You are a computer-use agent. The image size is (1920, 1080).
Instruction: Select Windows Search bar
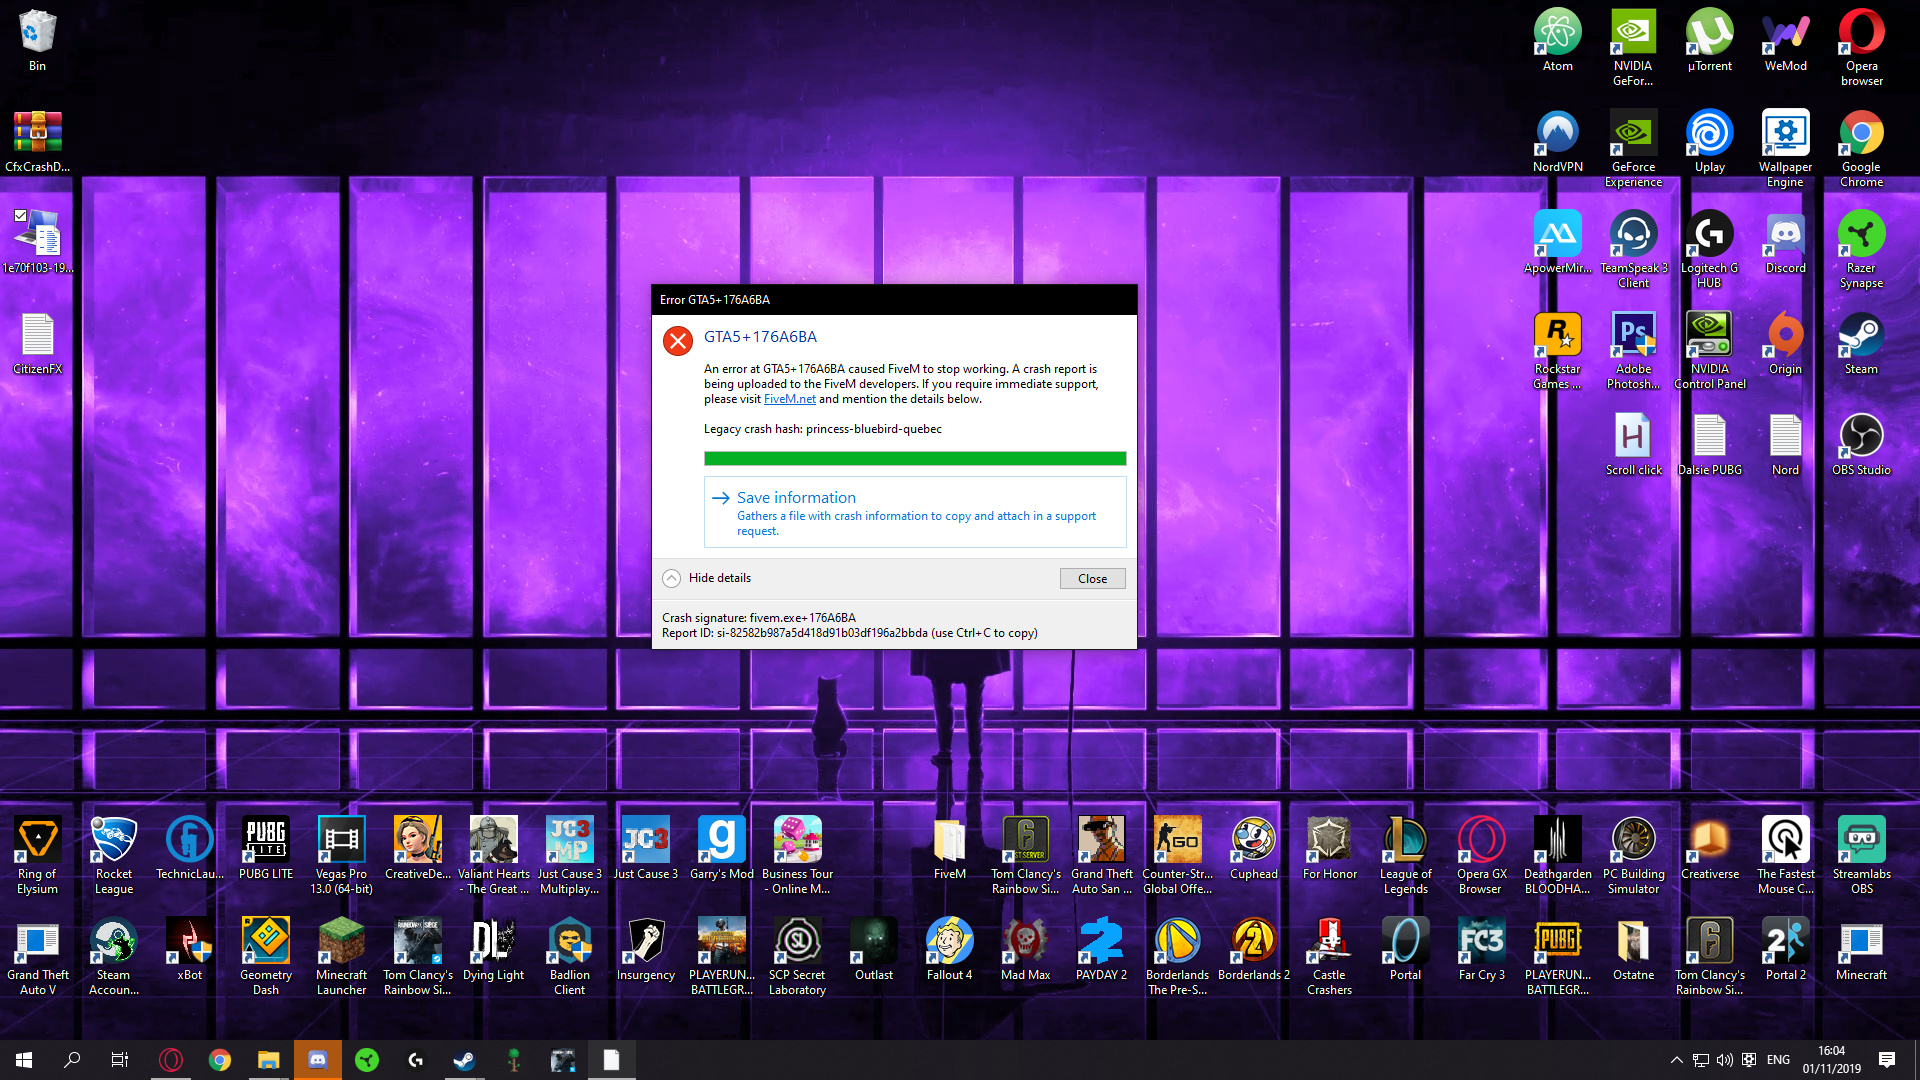coord(71,1060)
